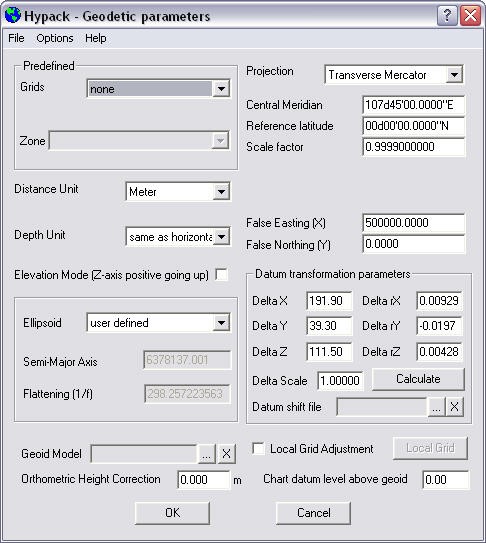Open the Ellipsoid dropdown
Viewport: 486px width, 543px height.
coord(221,323)
